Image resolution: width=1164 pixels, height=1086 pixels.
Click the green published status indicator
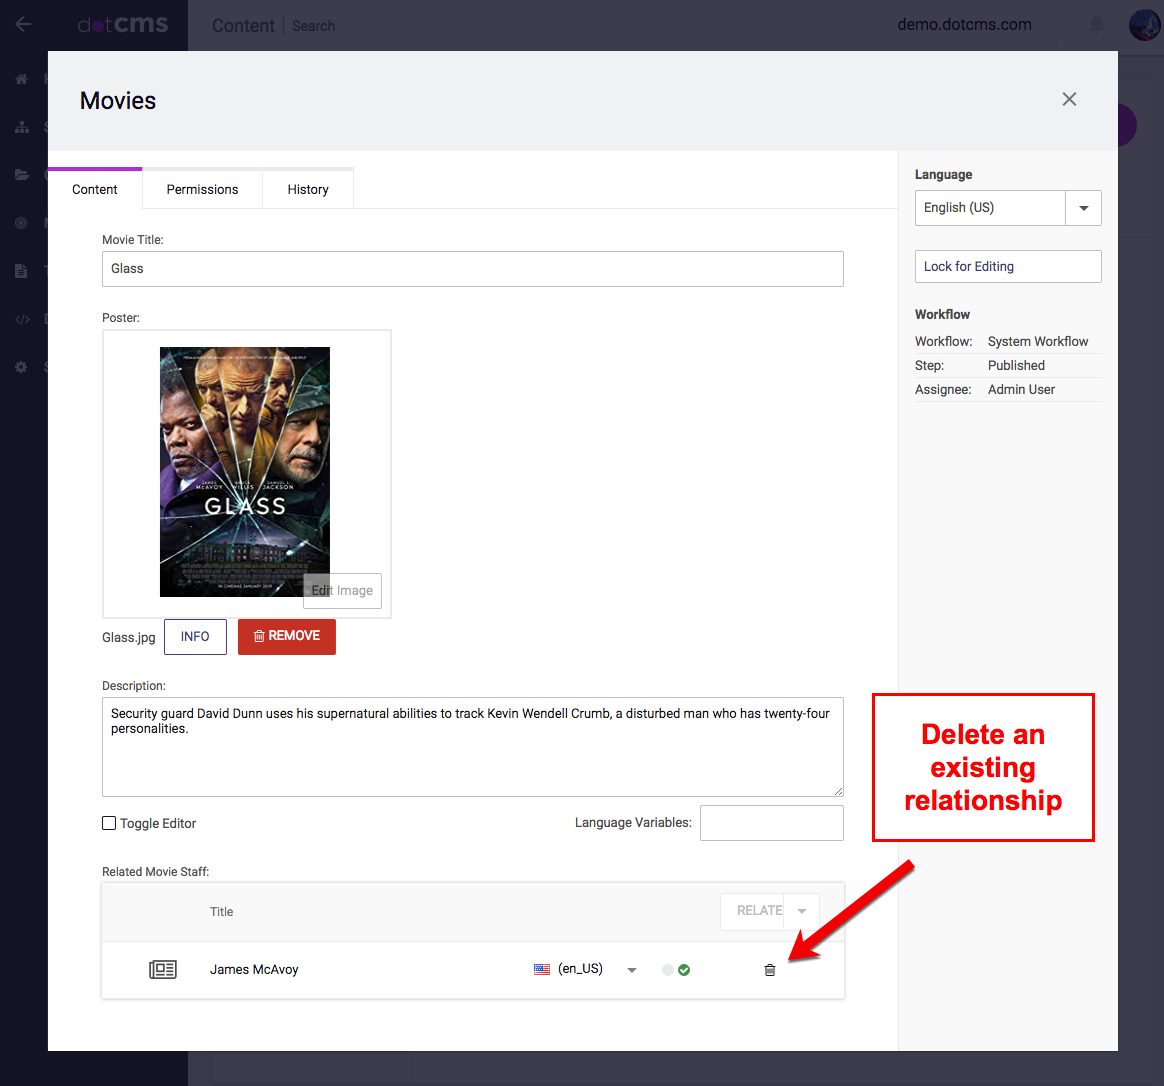click(x=684, y=970)
